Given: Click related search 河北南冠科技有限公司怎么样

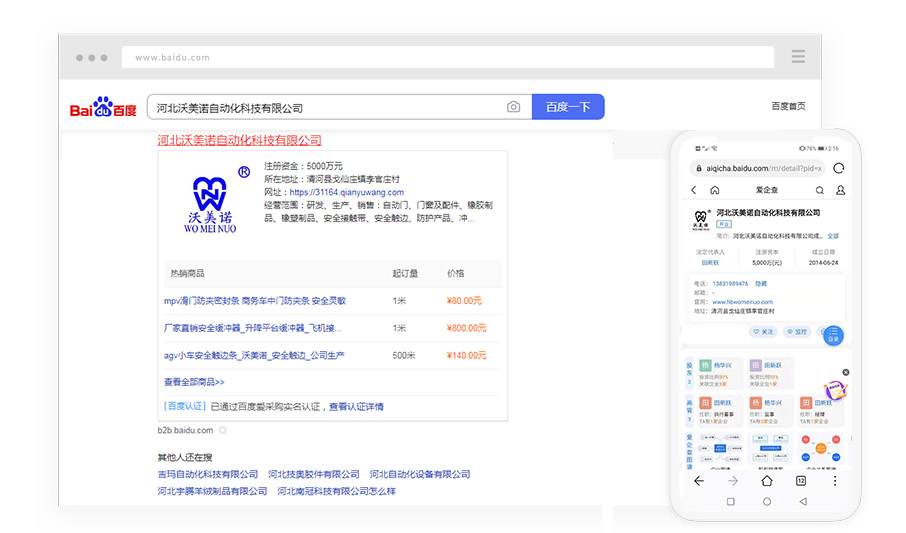Looking at the screenshot, I should pyautogui.click(x=336, y=491).
